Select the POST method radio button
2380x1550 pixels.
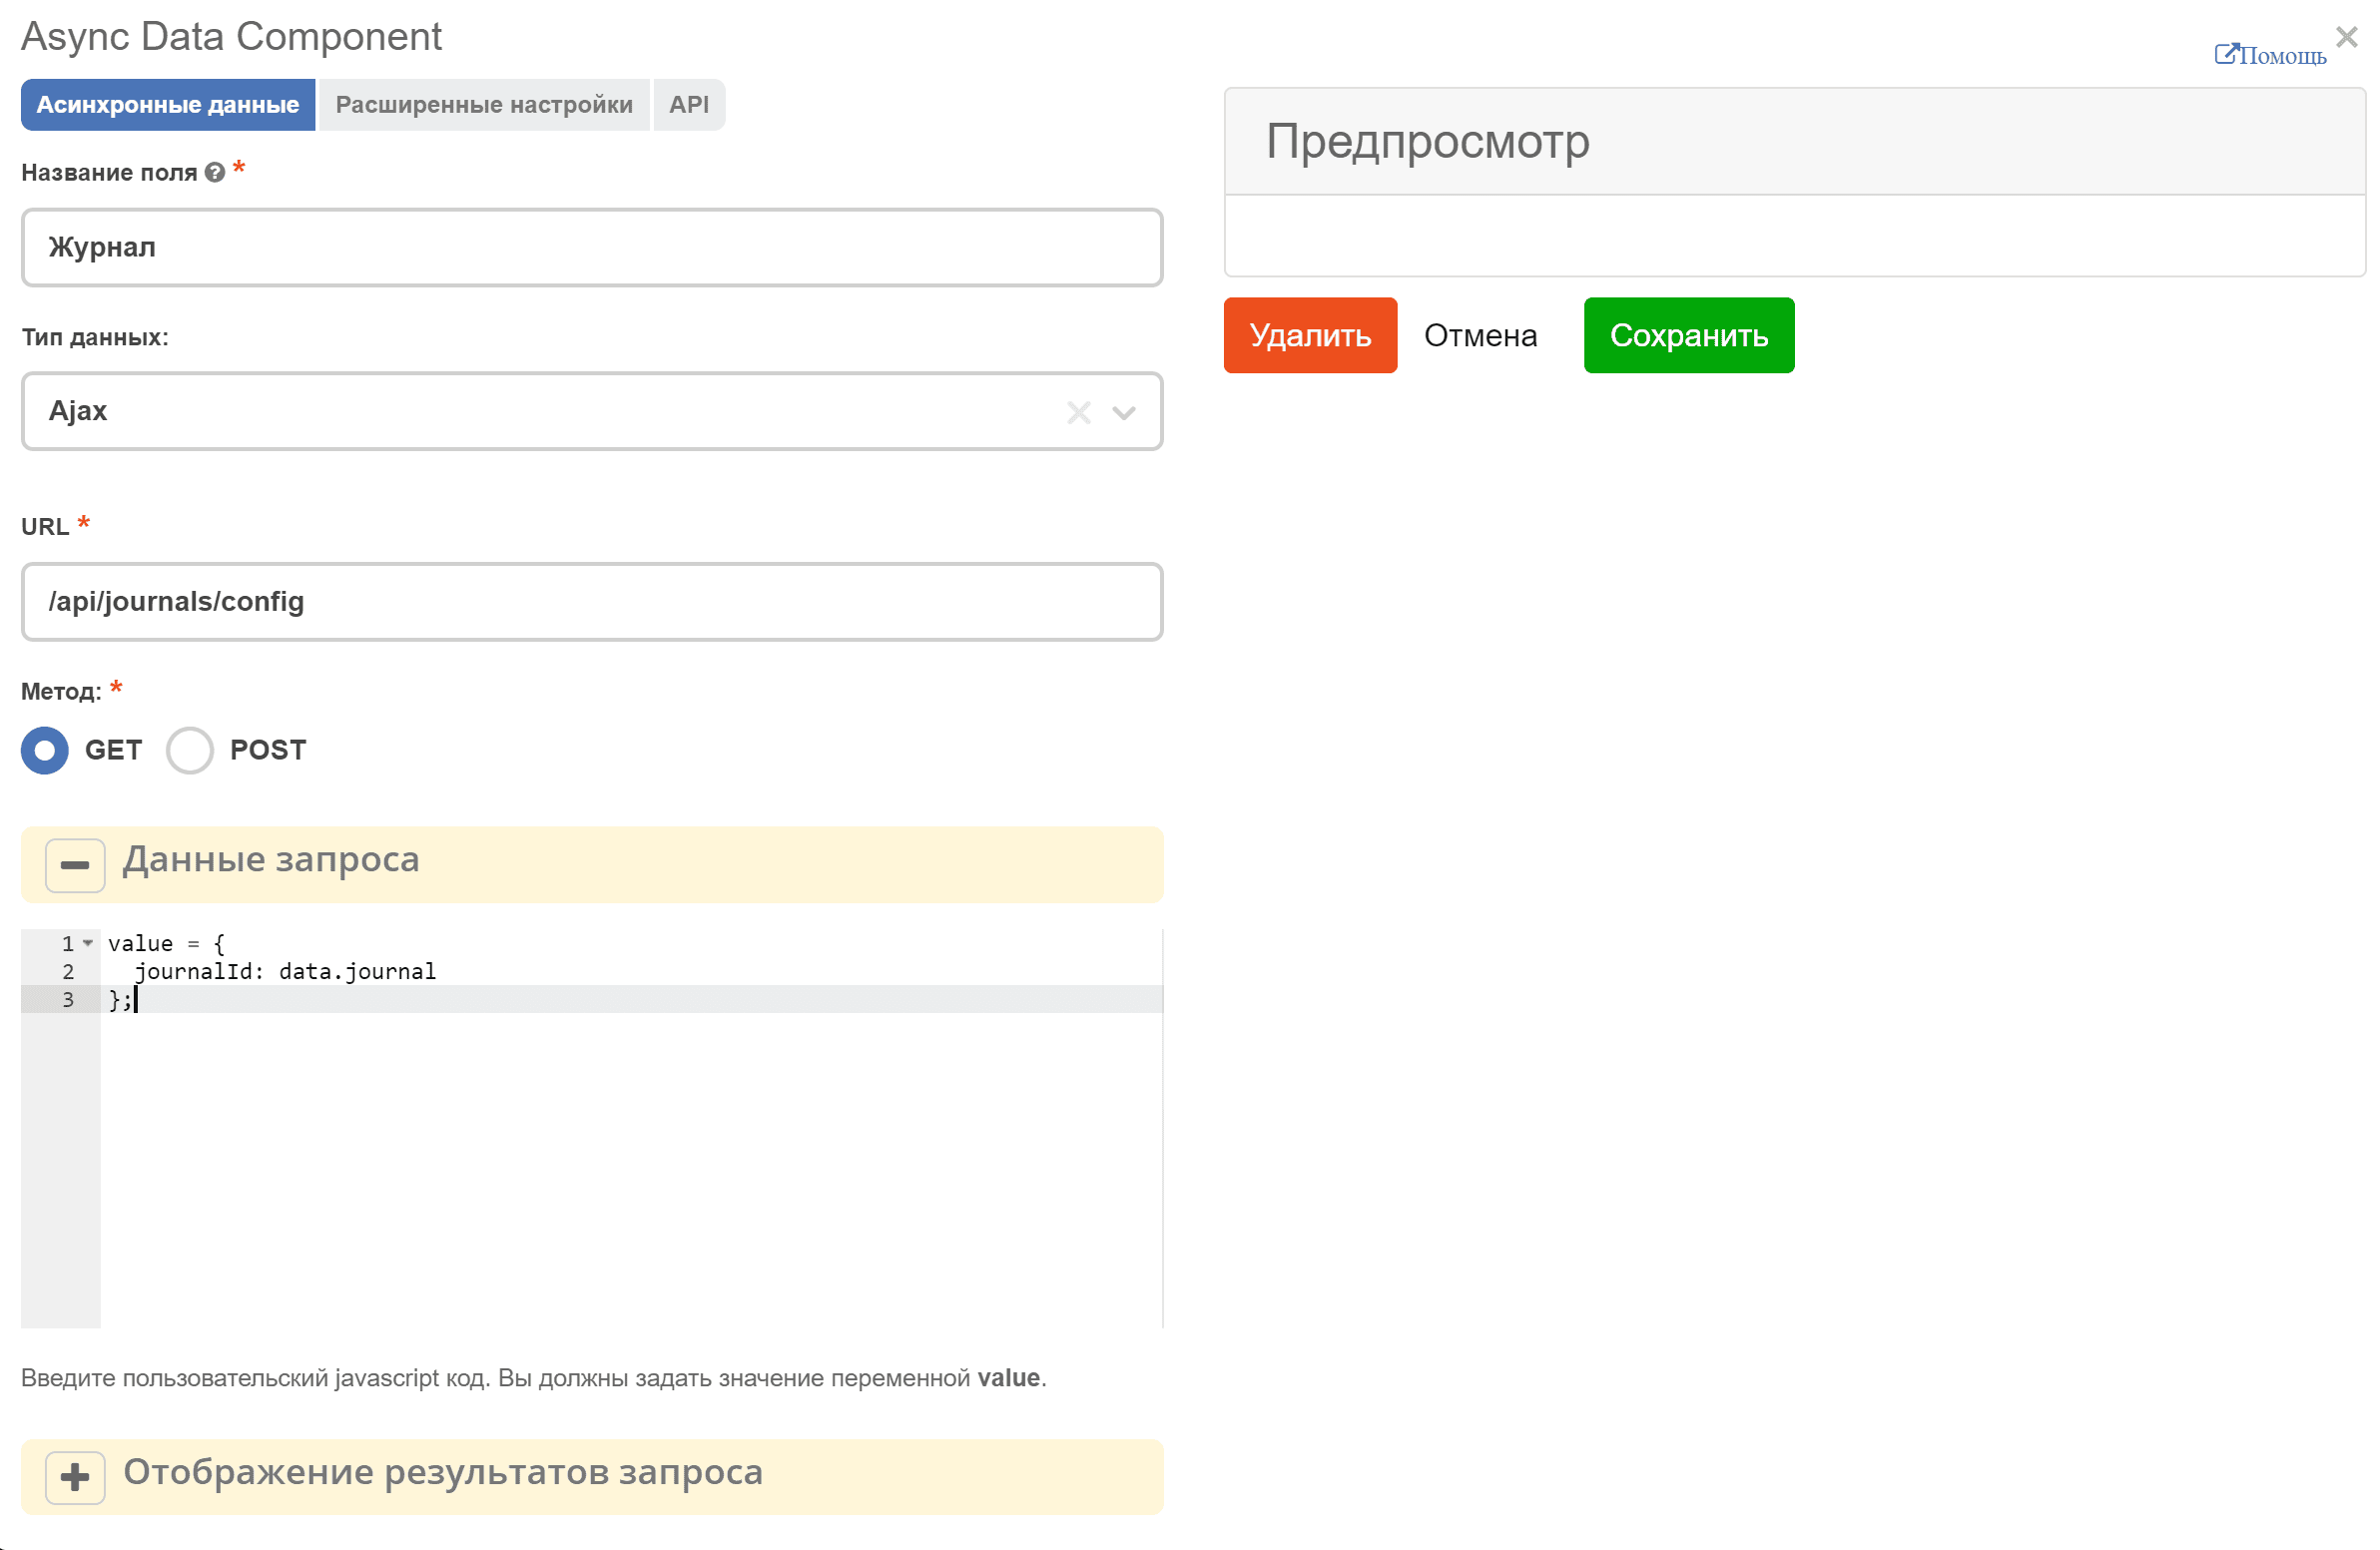click(190, 750)
